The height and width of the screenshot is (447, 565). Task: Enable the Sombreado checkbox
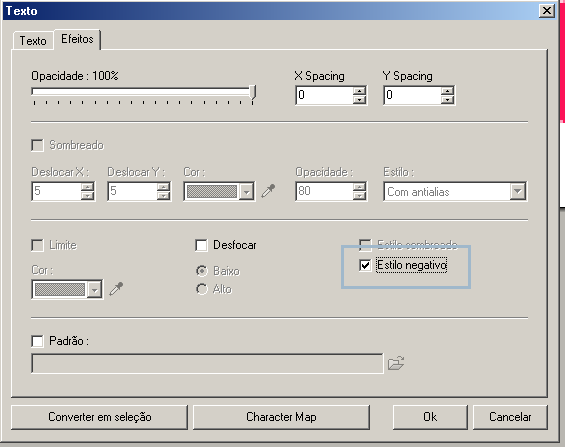pos(37,146)
